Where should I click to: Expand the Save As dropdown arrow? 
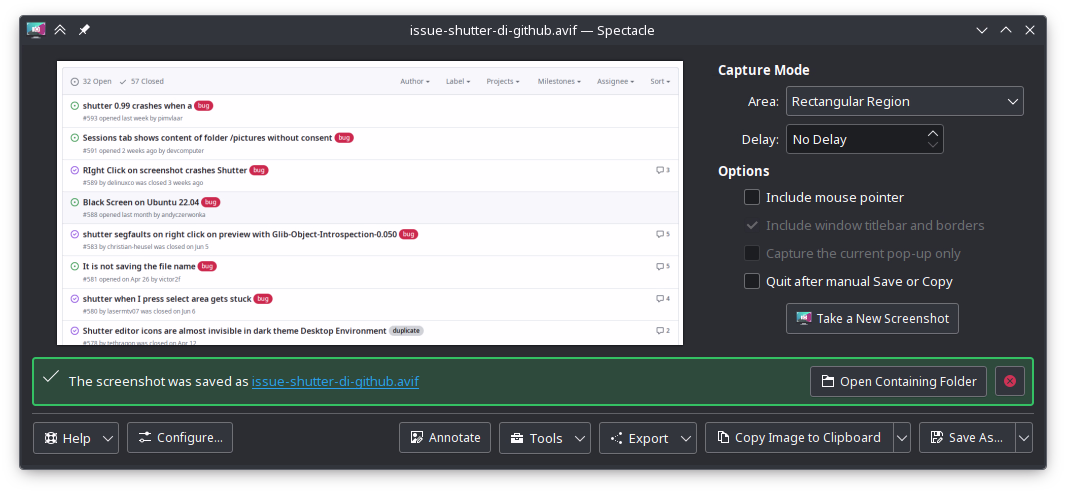point(1024,437)
